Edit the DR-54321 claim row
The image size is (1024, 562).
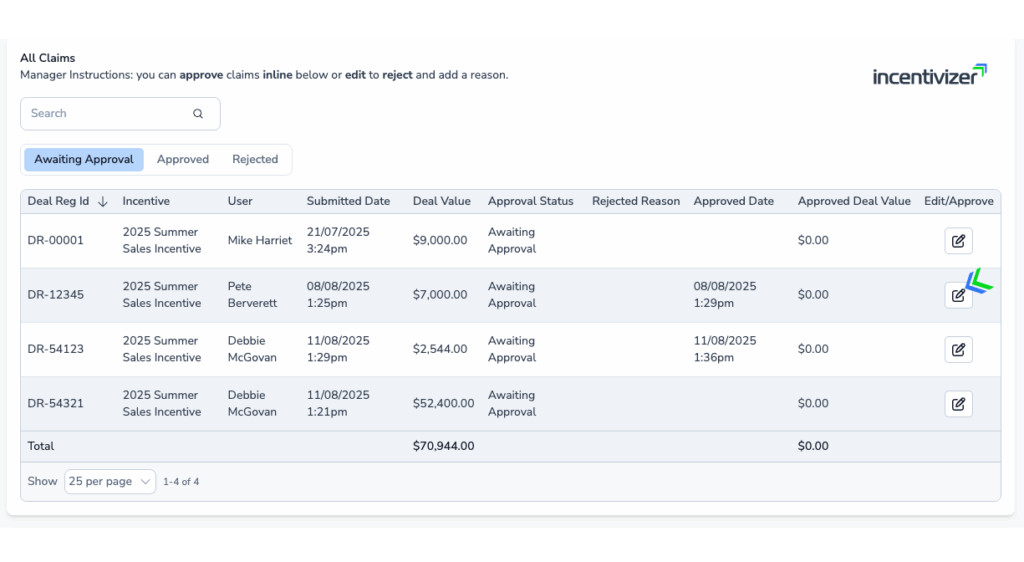click(958, 404)
